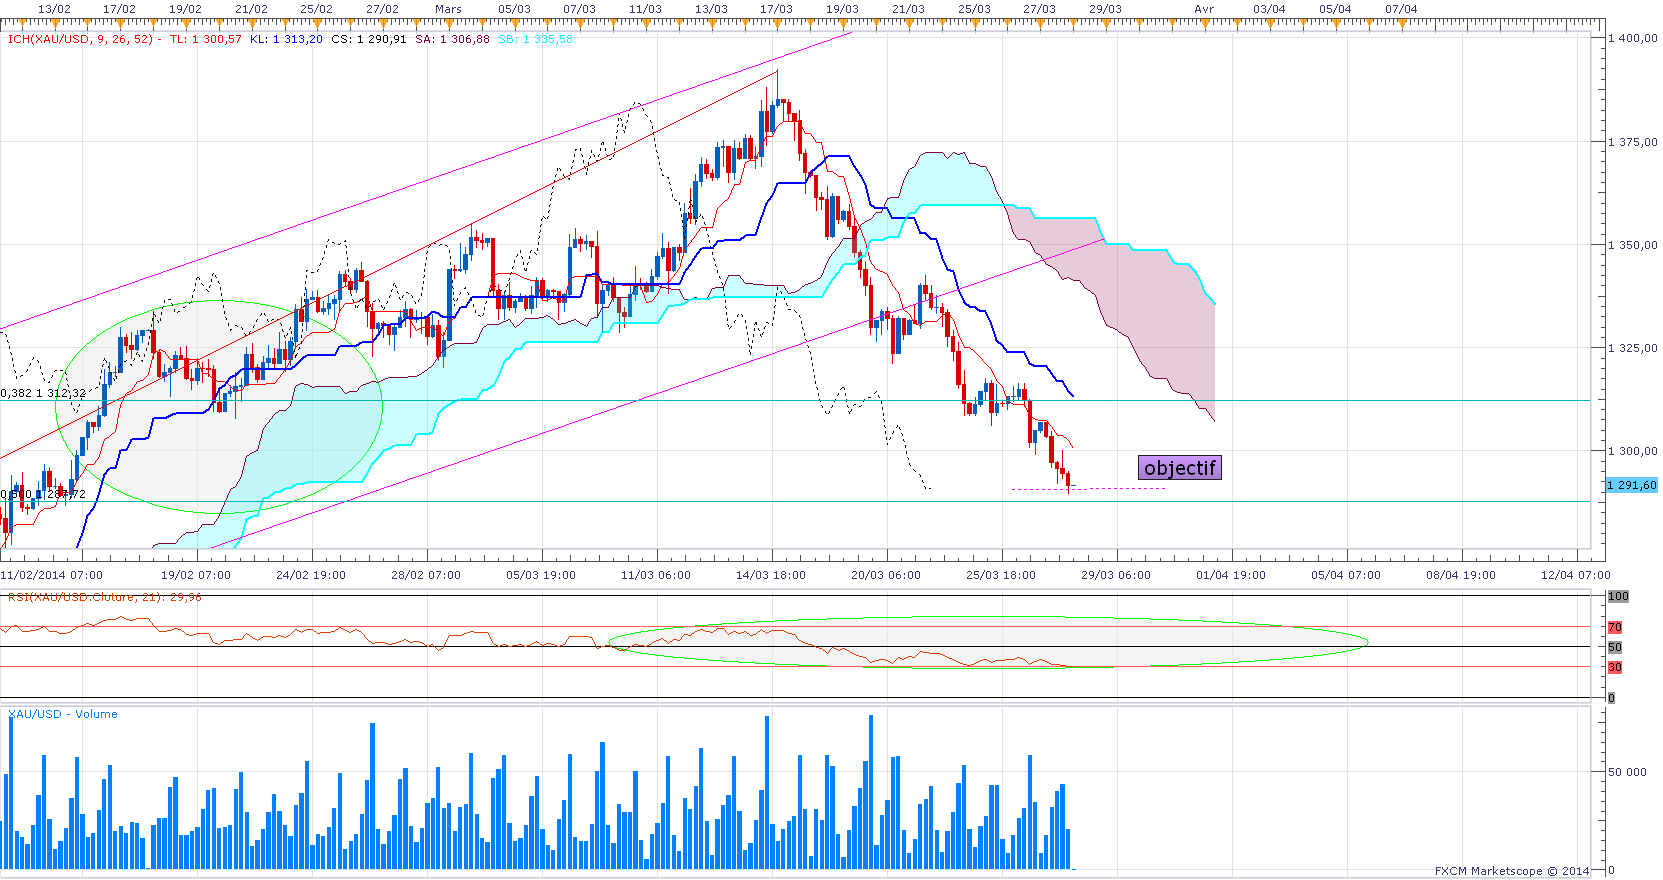
Task: Select the RSI 30 oversold level label
Action: pos(1615,667)
